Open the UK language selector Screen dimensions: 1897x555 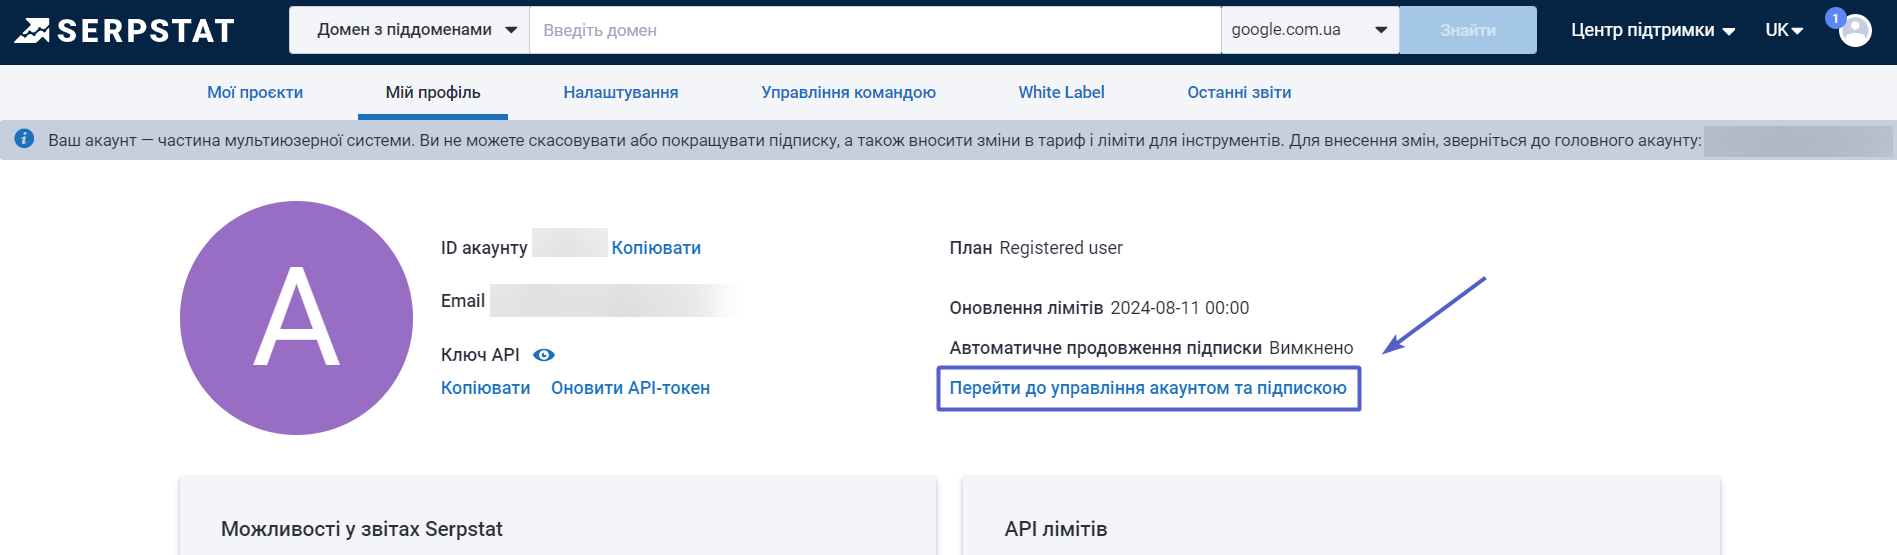(x=1783, y=30)
